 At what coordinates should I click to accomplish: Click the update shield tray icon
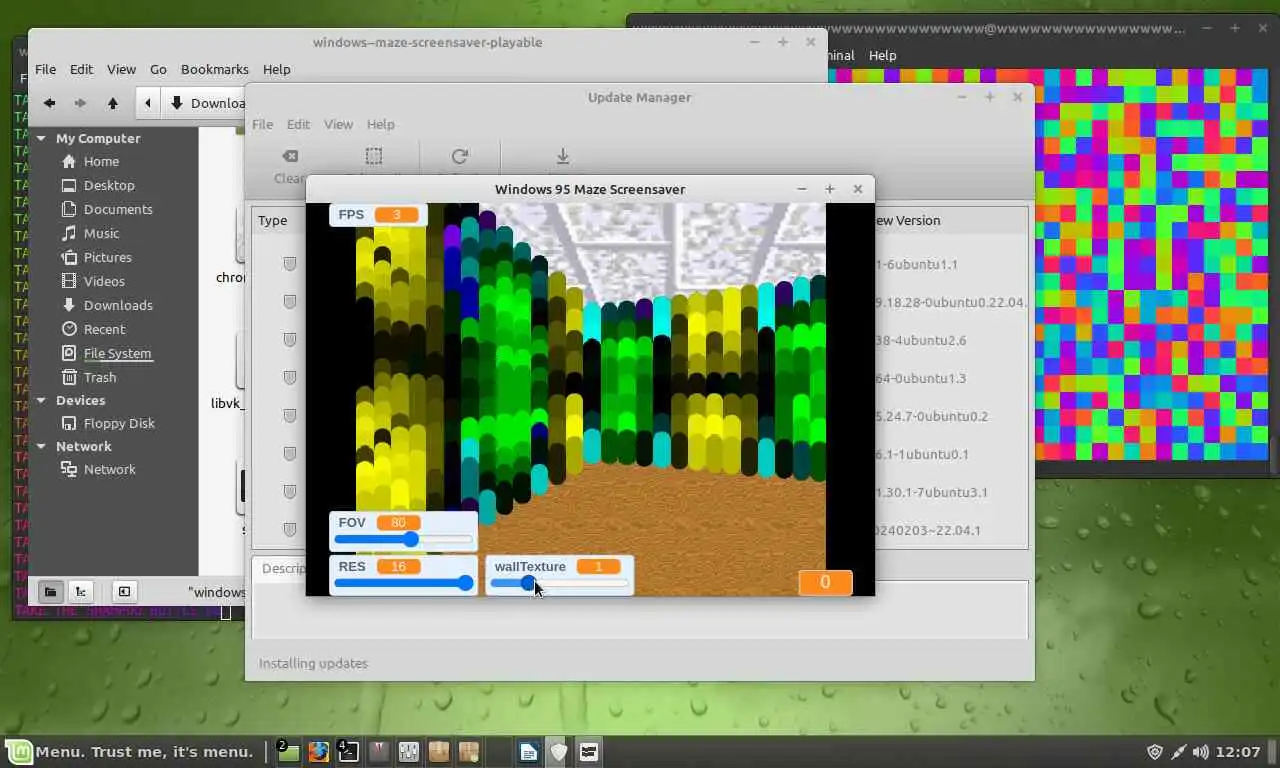point(1155,751)
